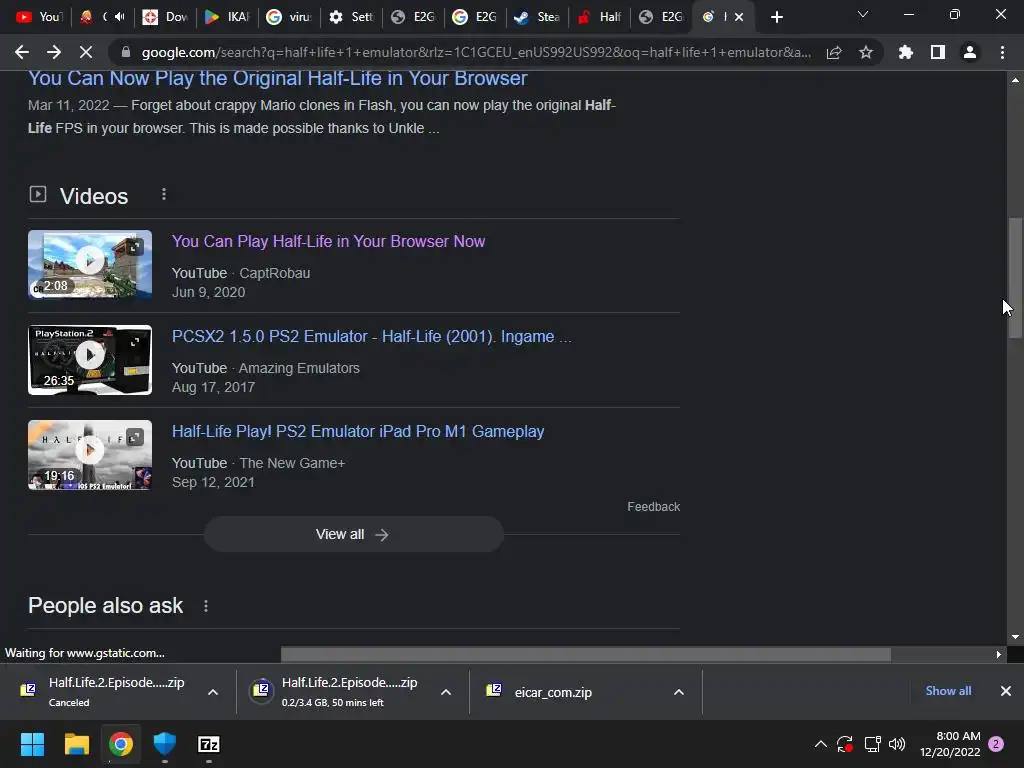Viewport: 1024px width, 768px height.
Task: Open Chrome three-dot menu
Action: (1002, 52)
